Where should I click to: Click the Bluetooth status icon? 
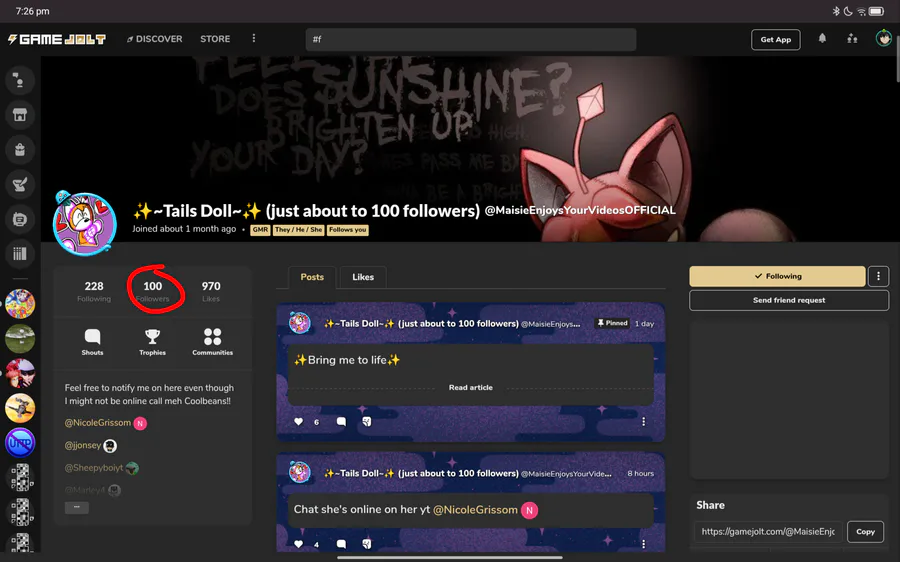coord(836,11)
